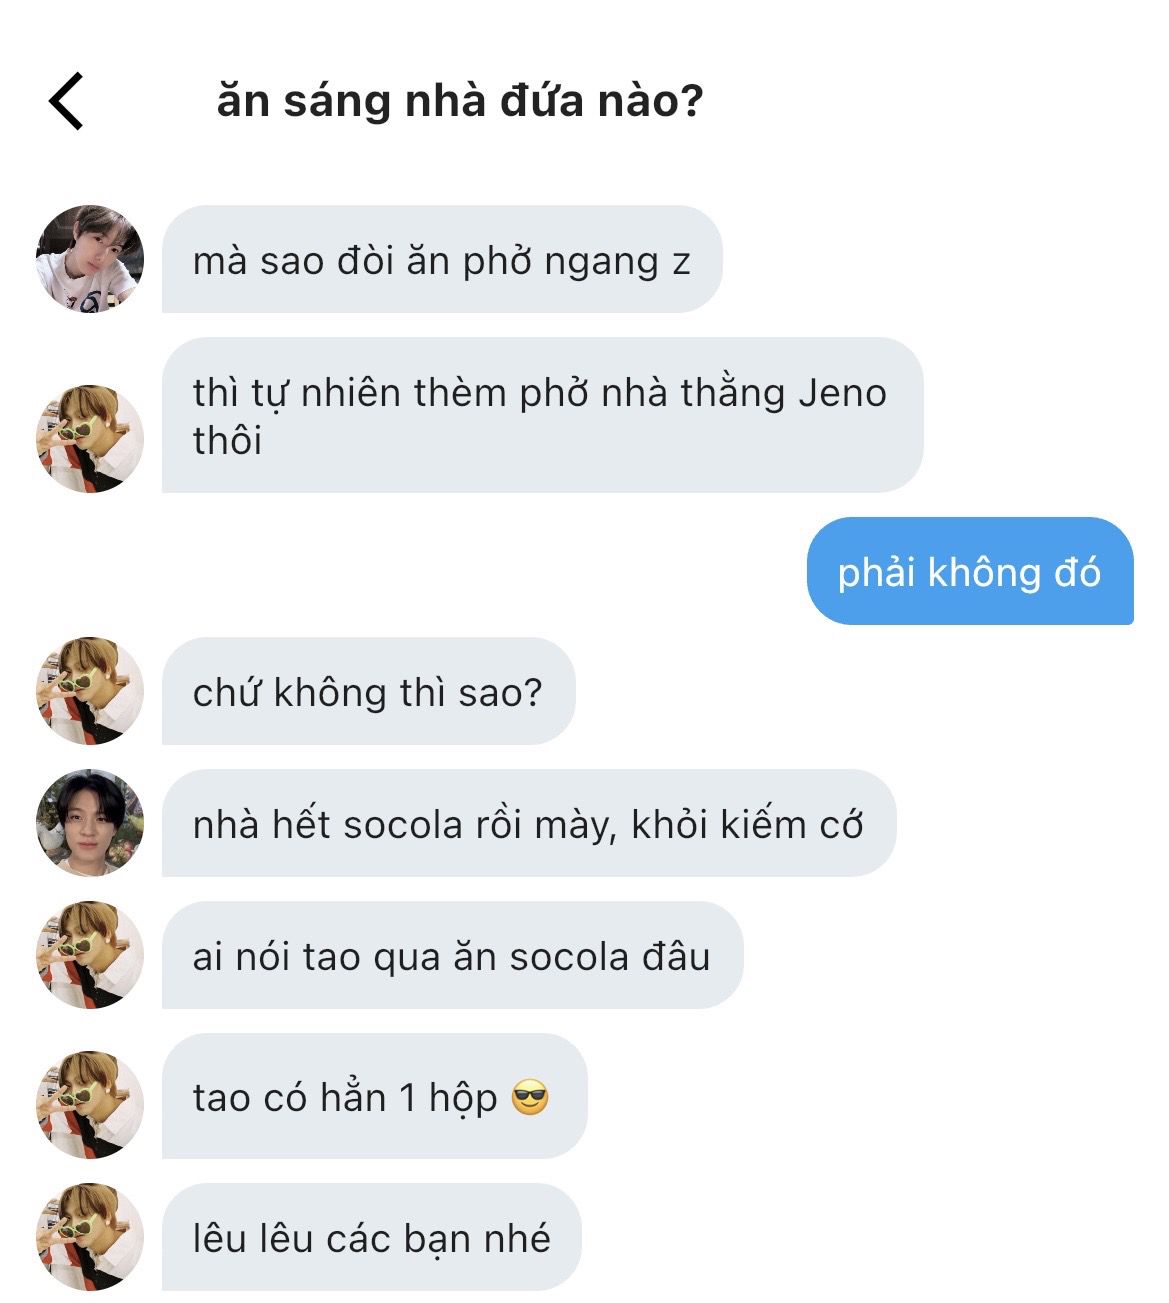The height and width of the screenshot is (1303, 1169).
Task: Open the group title "ăn sáng nhà đứa nào?"
Action: point(460,101)
